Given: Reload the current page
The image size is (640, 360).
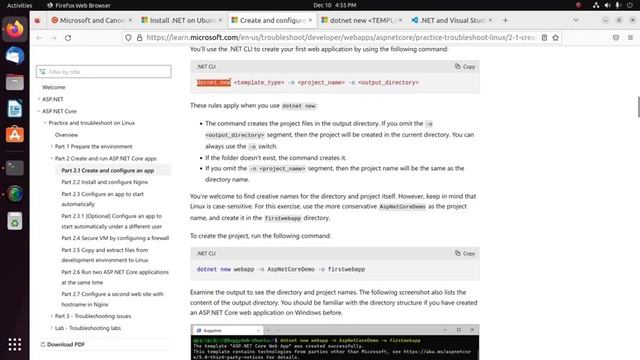Looking at the screenshot, I should (68, 38).
